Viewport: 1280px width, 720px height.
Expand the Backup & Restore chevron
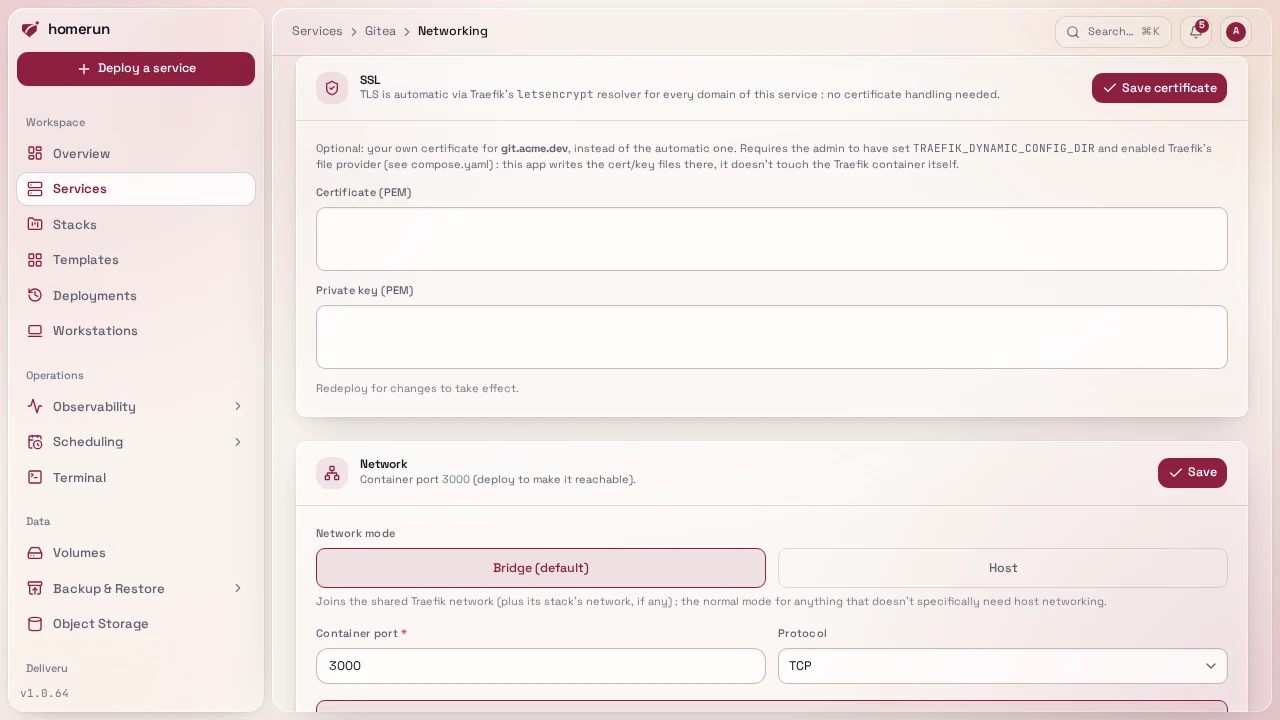(238, 589)
